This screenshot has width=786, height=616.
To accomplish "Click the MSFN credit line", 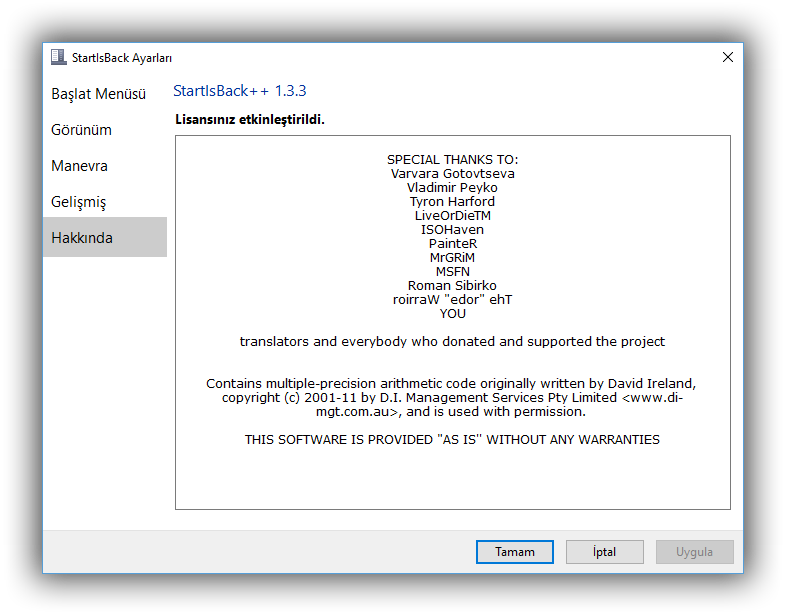I will 453,272.
